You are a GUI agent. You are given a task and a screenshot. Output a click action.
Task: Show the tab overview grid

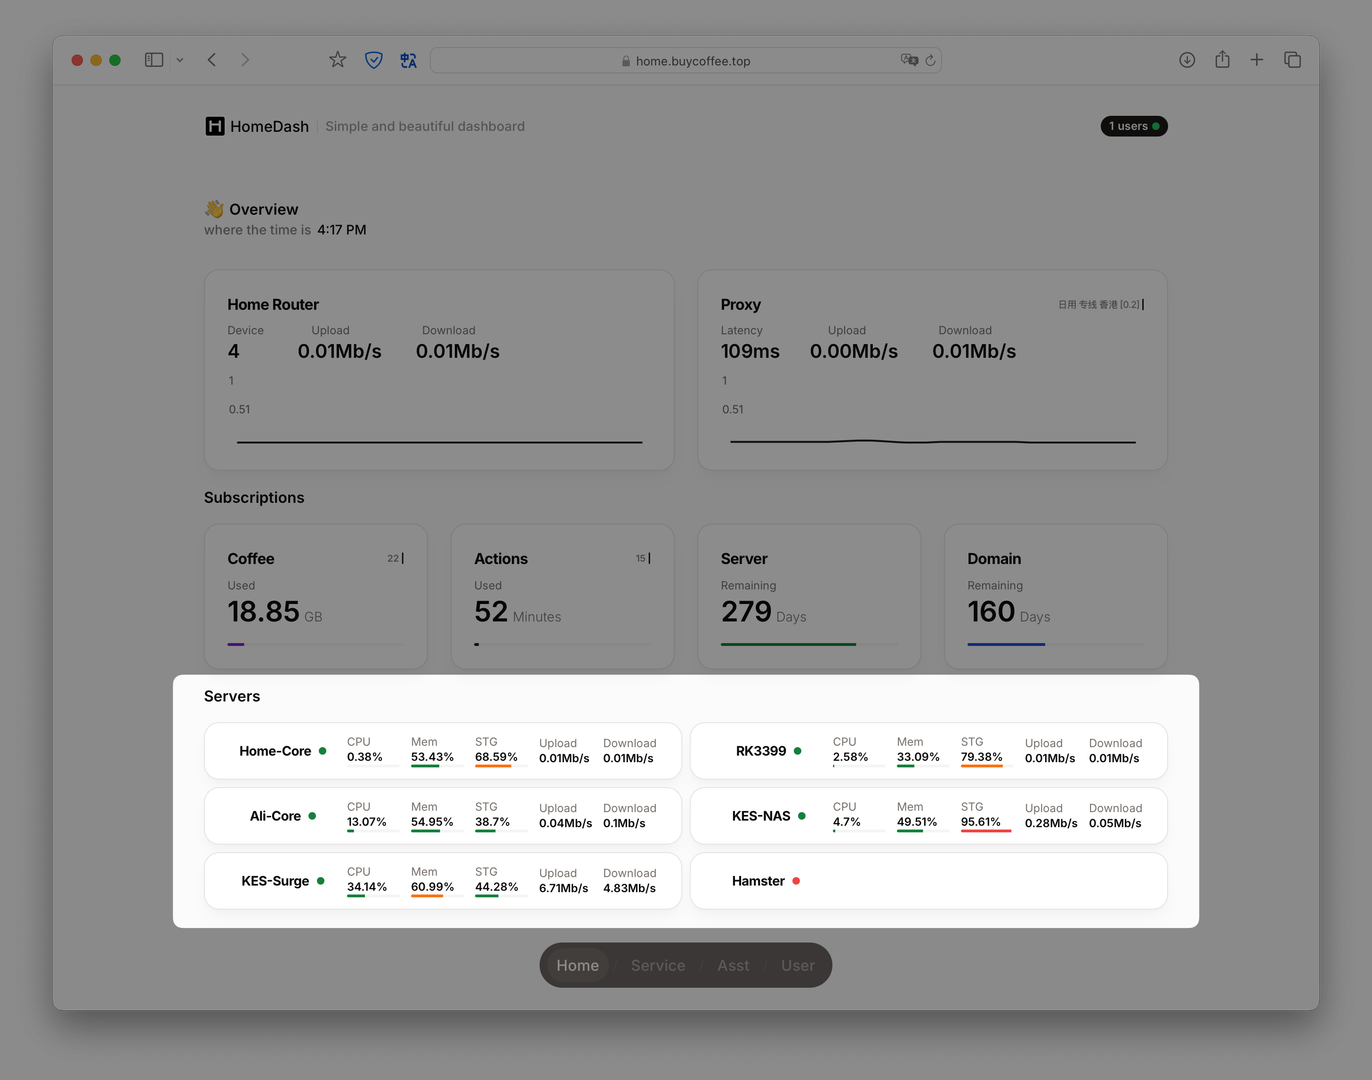tap(1292, 60)
